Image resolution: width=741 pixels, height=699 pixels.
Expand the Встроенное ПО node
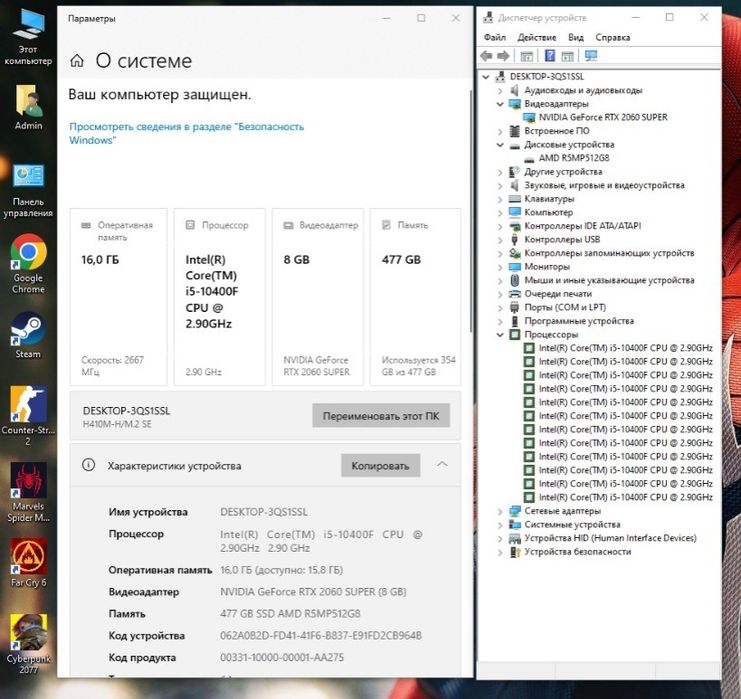click(x=500, y=131)
